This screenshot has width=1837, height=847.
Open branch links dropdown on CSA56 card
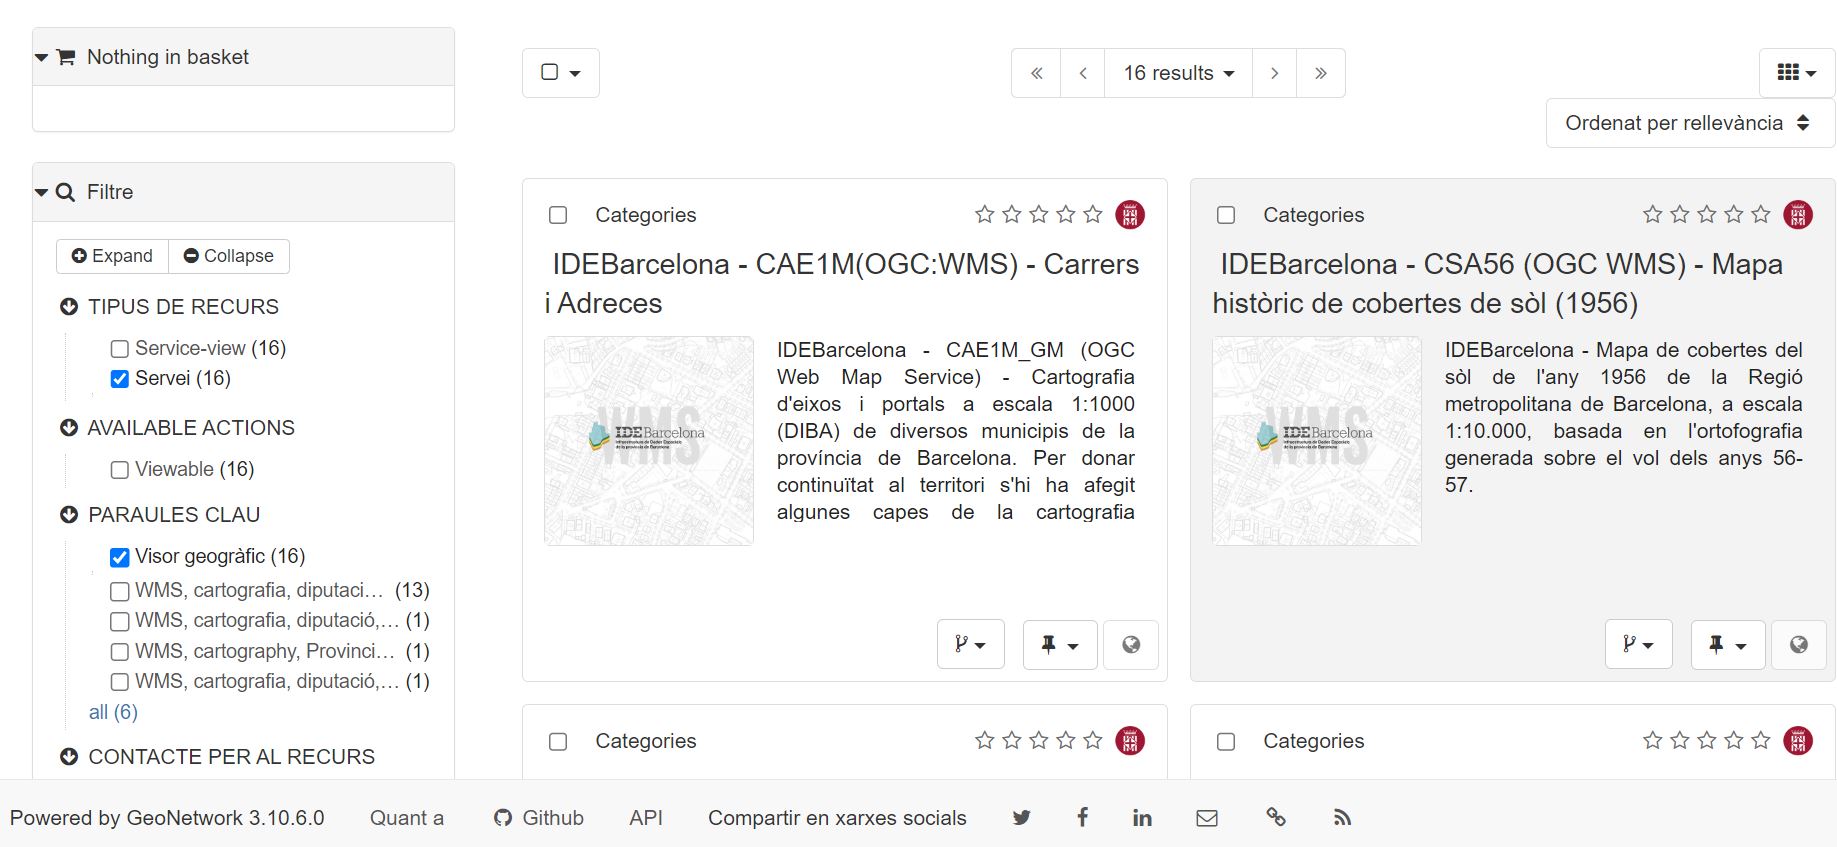pos(1639,645)
